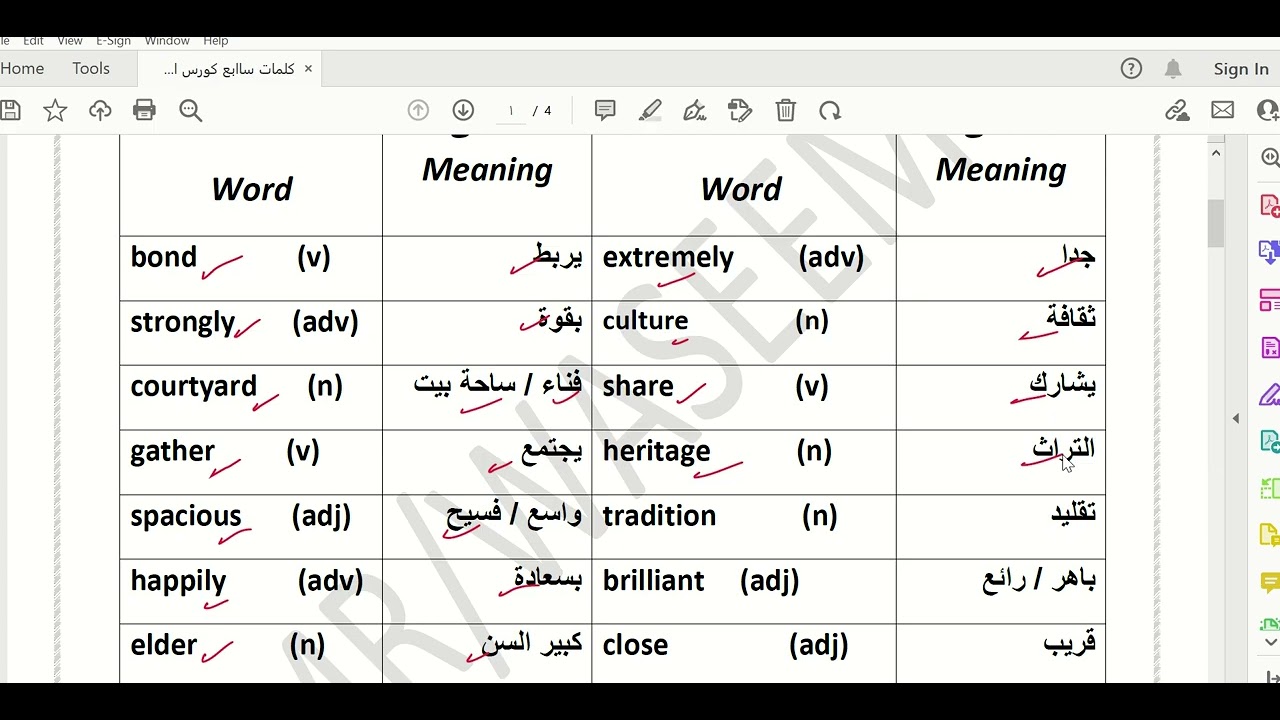Open the Comment tool in right panel
This screenshot has width=1280, height=720.
pos(1270,582)
